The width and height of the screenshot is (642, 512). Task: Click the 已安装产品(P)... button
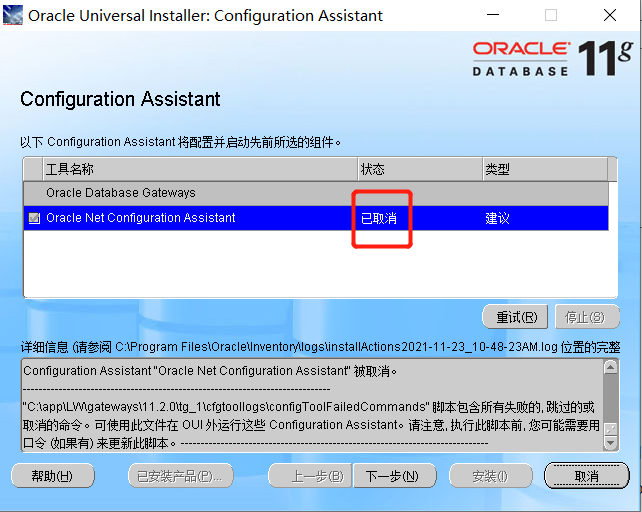181,476
